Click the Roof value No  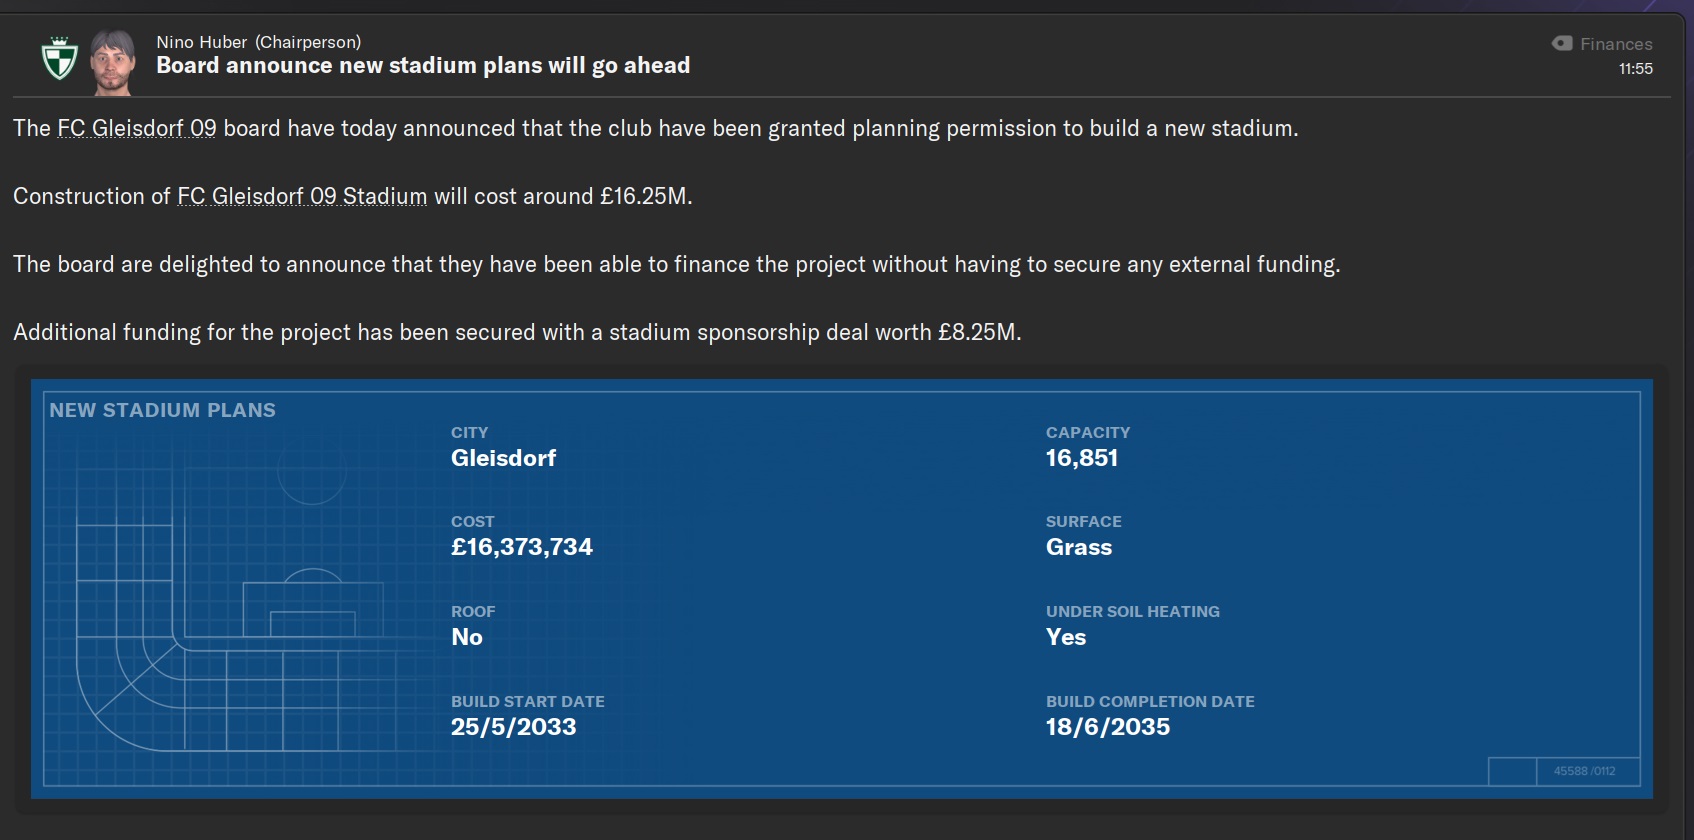pos(467,637)
